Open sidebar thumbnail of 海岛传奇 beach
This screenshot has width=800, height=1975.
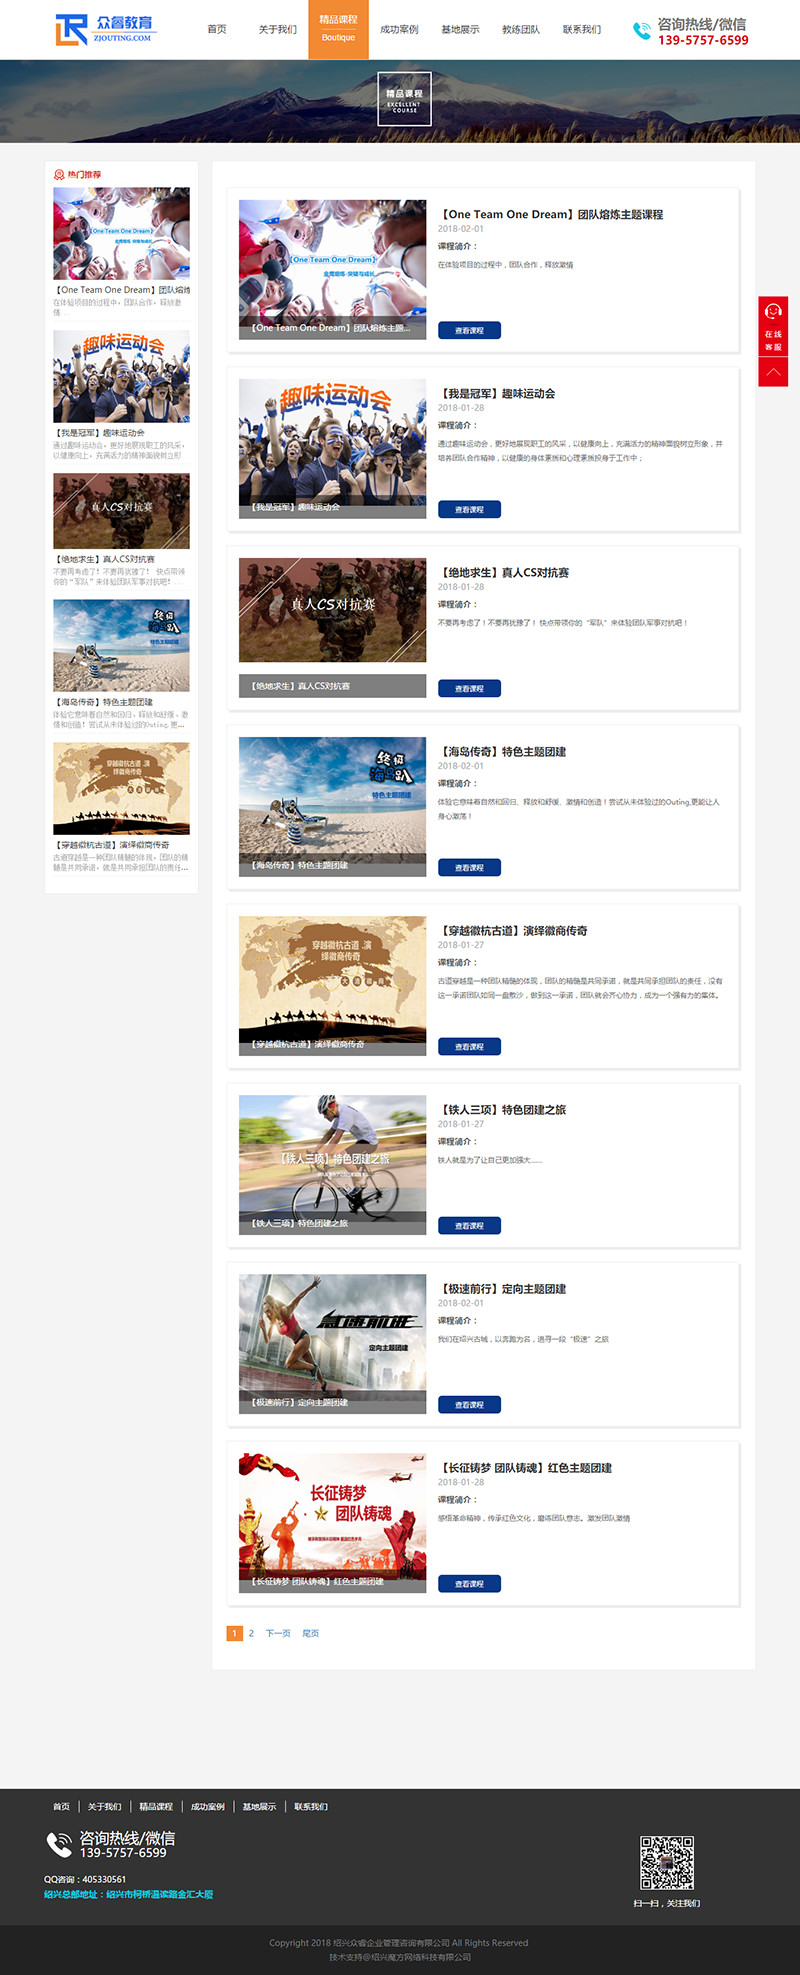point(121,645)
